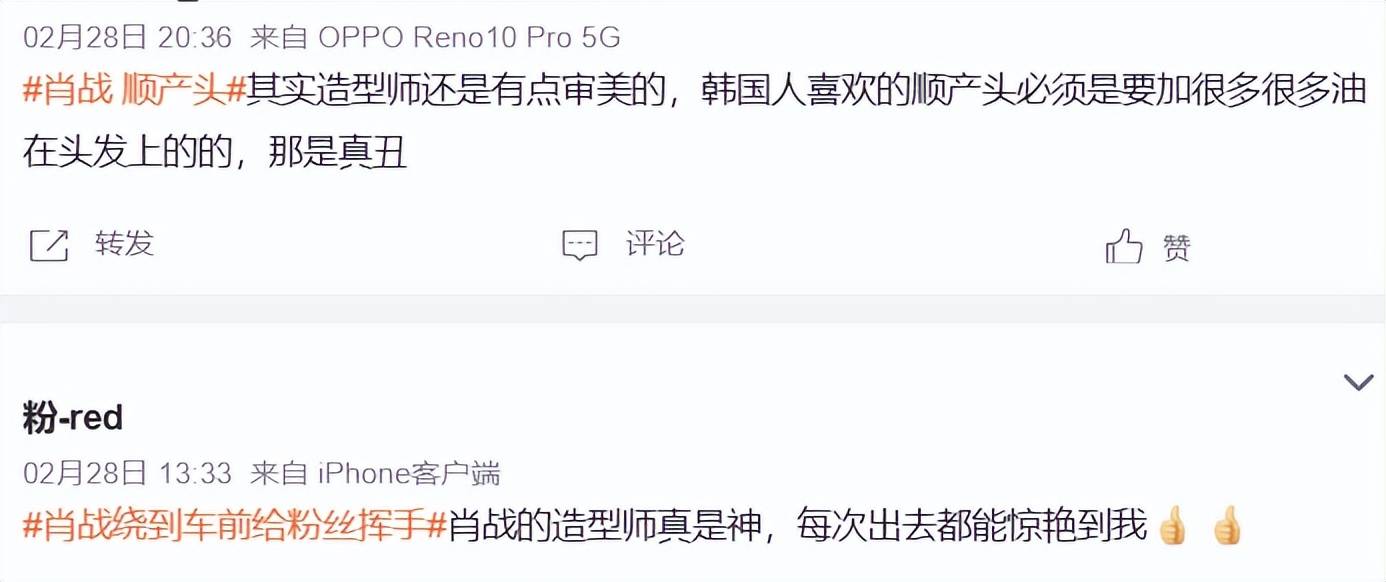Click the repost (转发) arrow icon
1386x582 pixels.
tap(49, 245)
